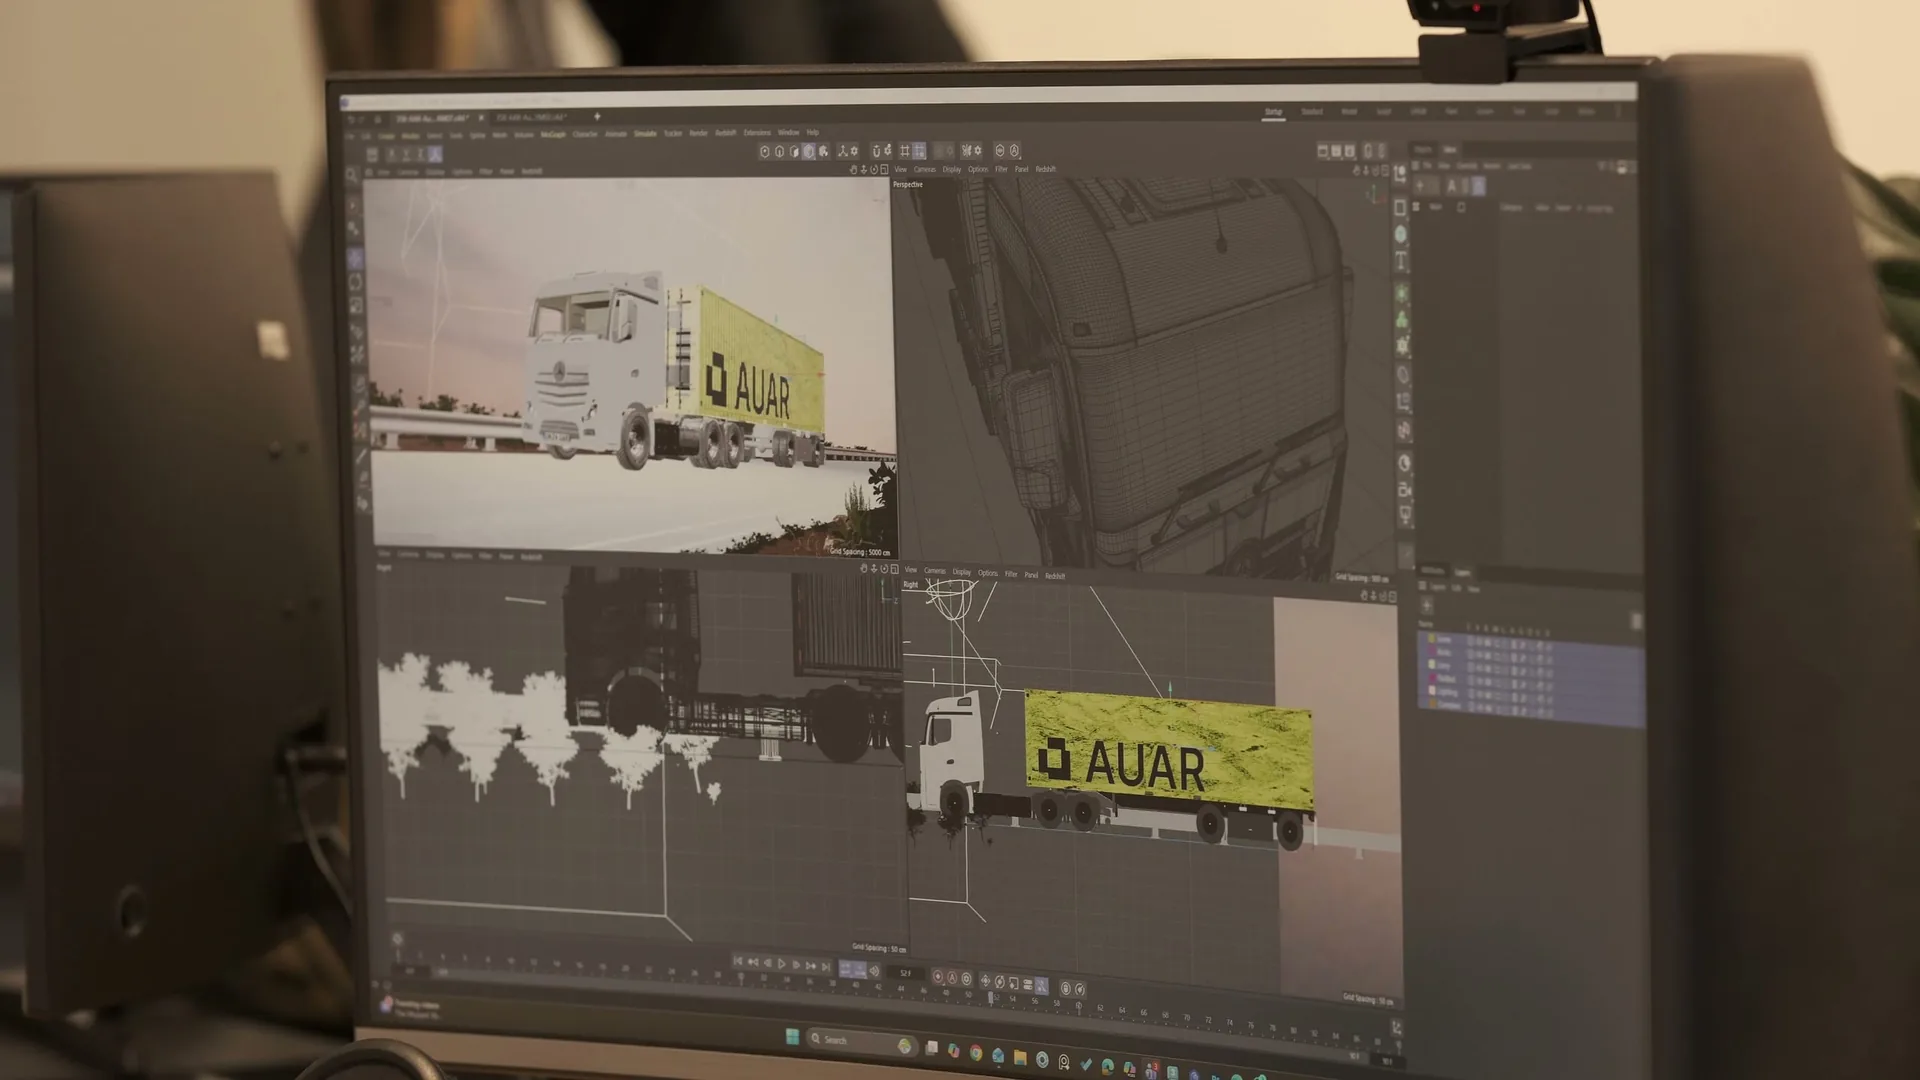Viewport: 1920px width, 1080px height.
Task: Switch to the Standard layout tab
Action: point(1312,112)
